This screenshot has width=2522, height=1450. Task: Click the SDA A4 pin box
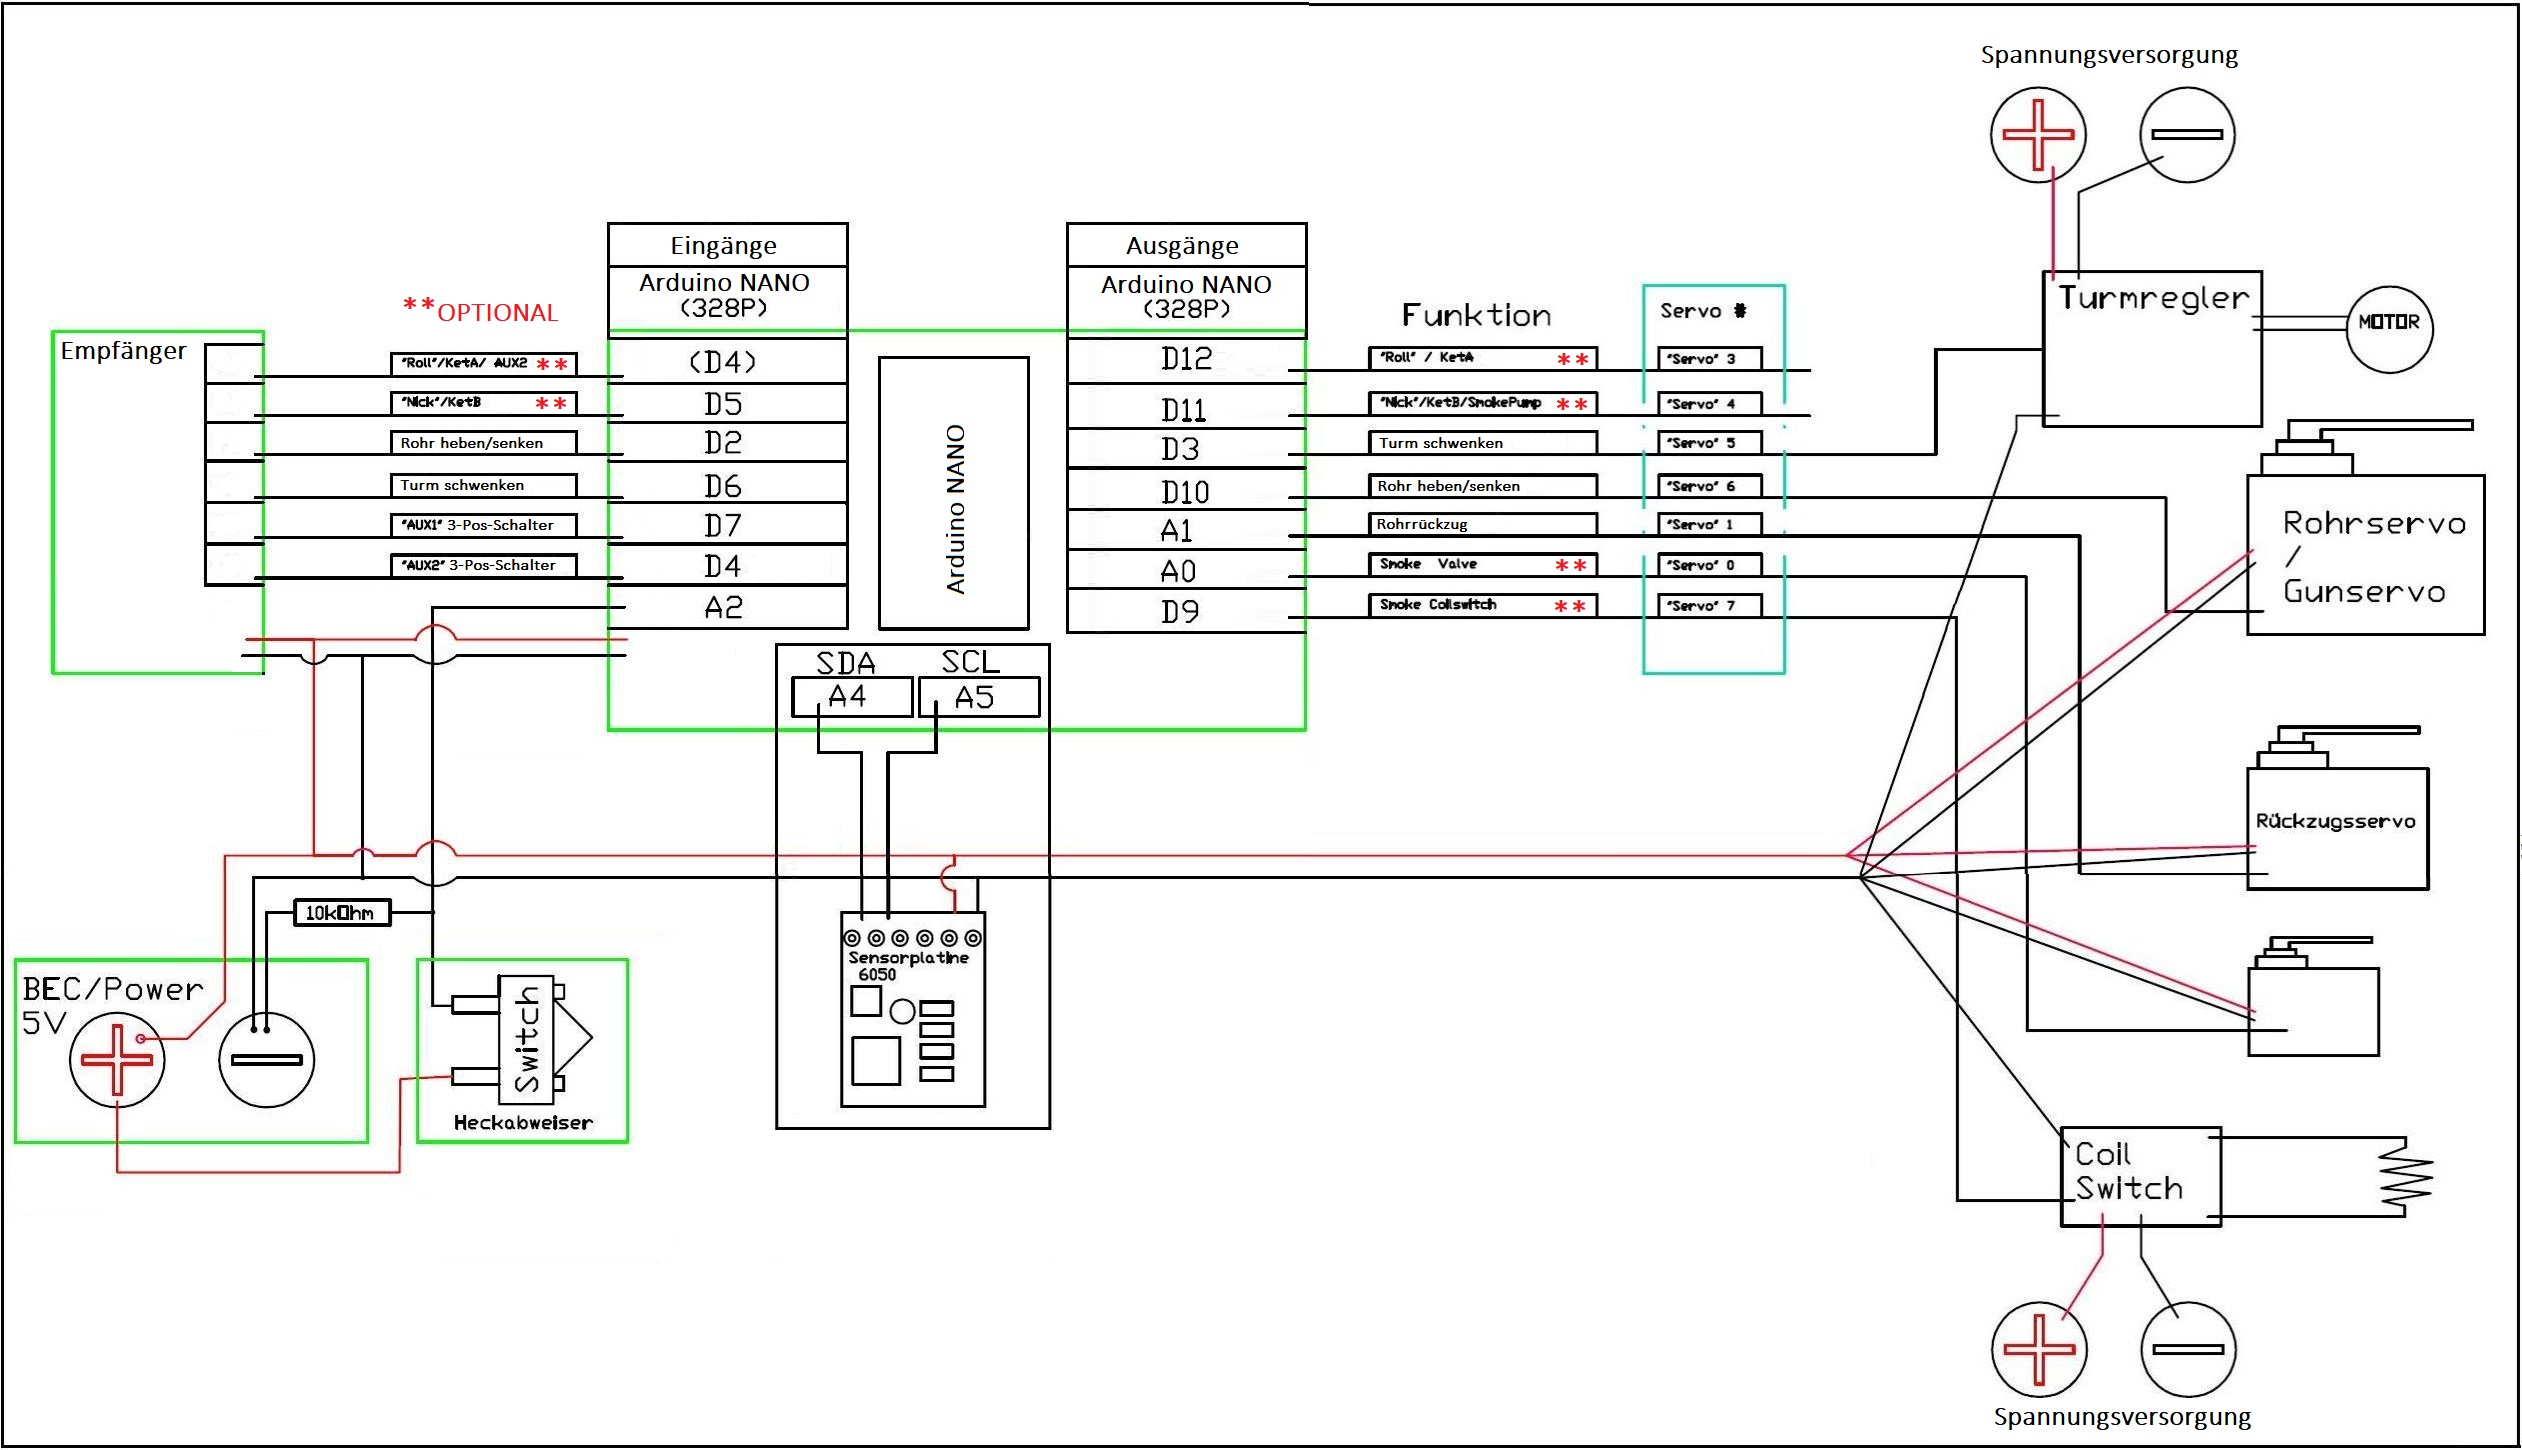pos(851,697)
